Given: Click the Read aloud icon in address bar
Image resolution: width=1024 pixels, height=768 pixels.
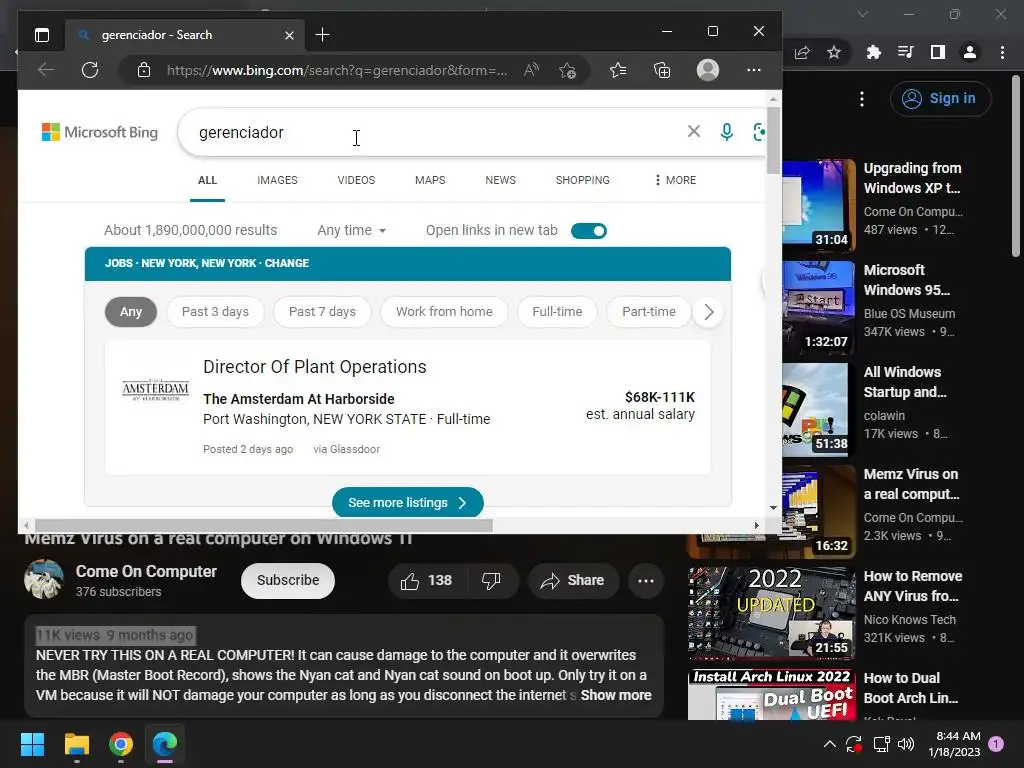Looking at the screenshot, I should (x=531, y=70).
